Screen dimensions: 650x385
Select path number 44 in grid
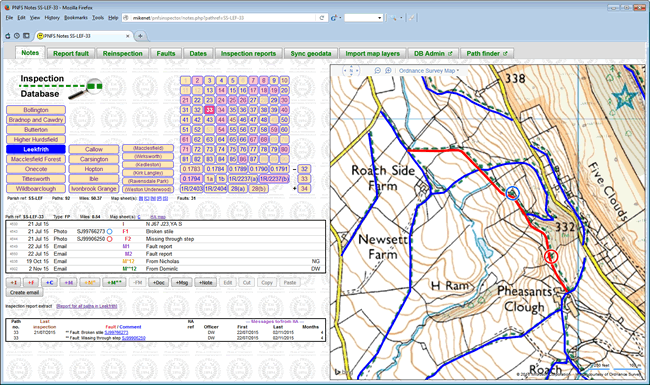click(x=221, y=120)
